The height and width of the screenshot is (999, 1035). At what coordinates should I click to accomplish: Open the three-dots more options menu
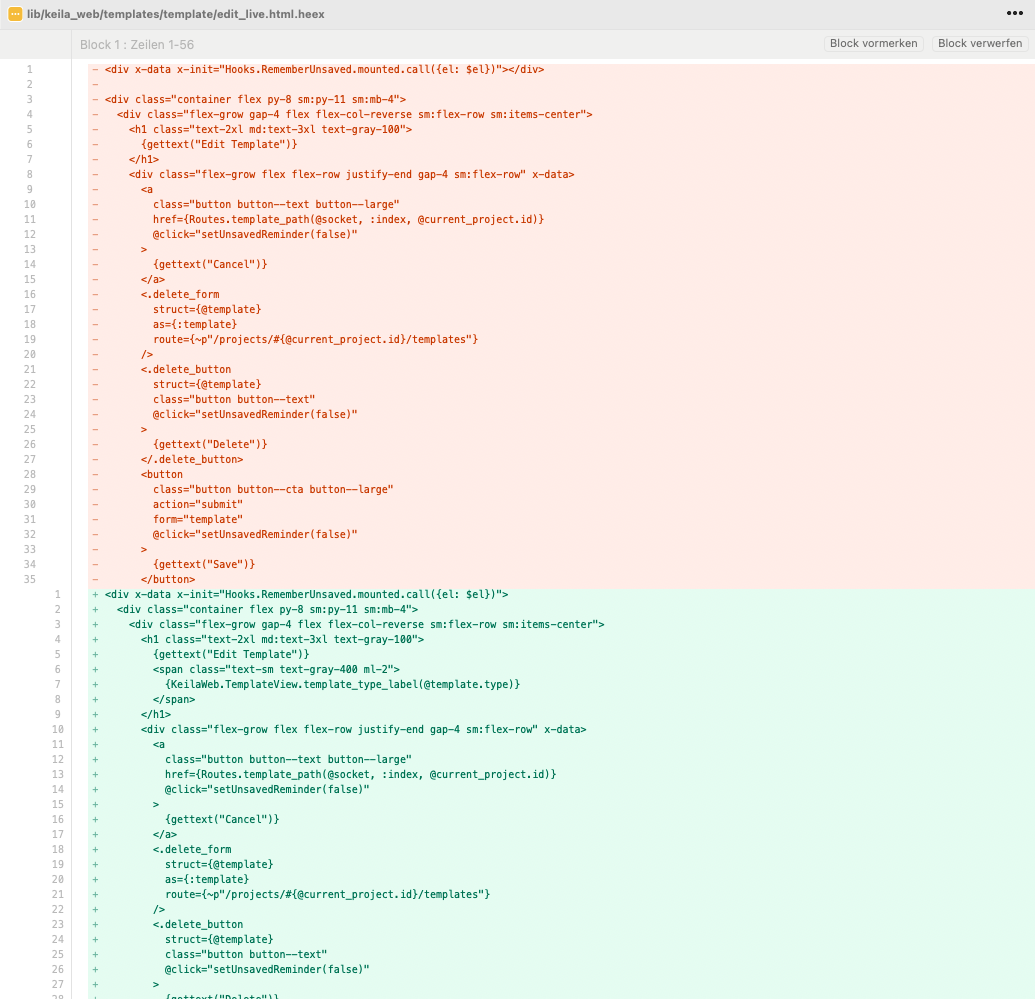[1015, 13]
